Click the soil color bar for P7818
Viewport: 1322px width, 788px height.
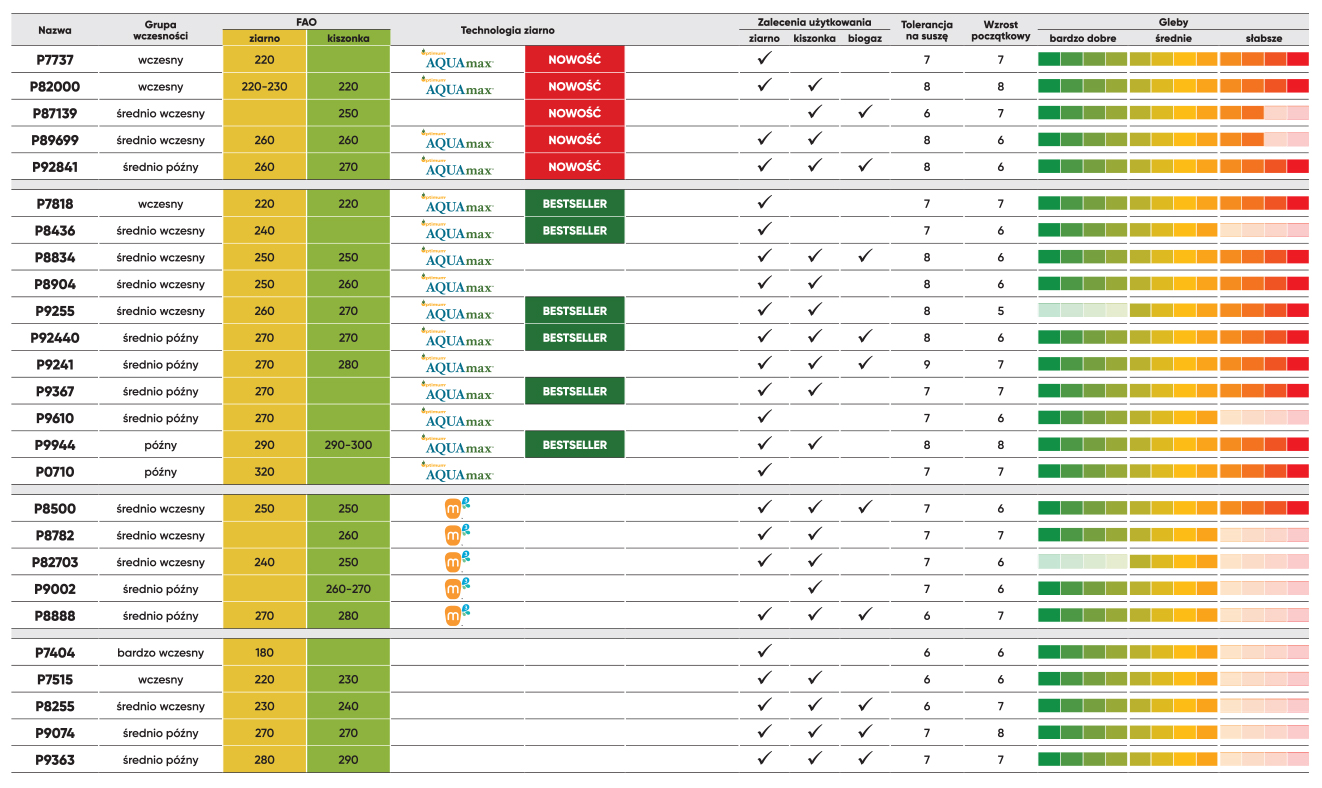[x=1173, y=204]
